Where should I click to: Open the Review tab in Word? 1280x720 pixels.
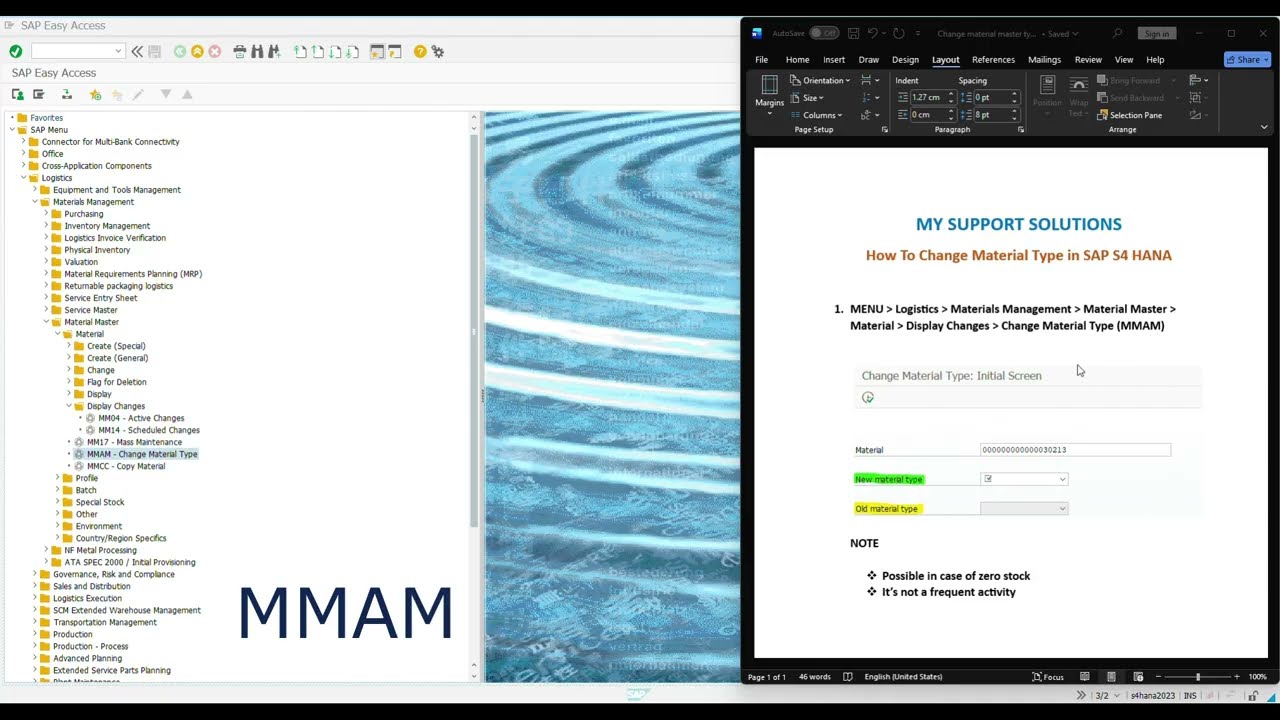click(x=1088, y=60)
